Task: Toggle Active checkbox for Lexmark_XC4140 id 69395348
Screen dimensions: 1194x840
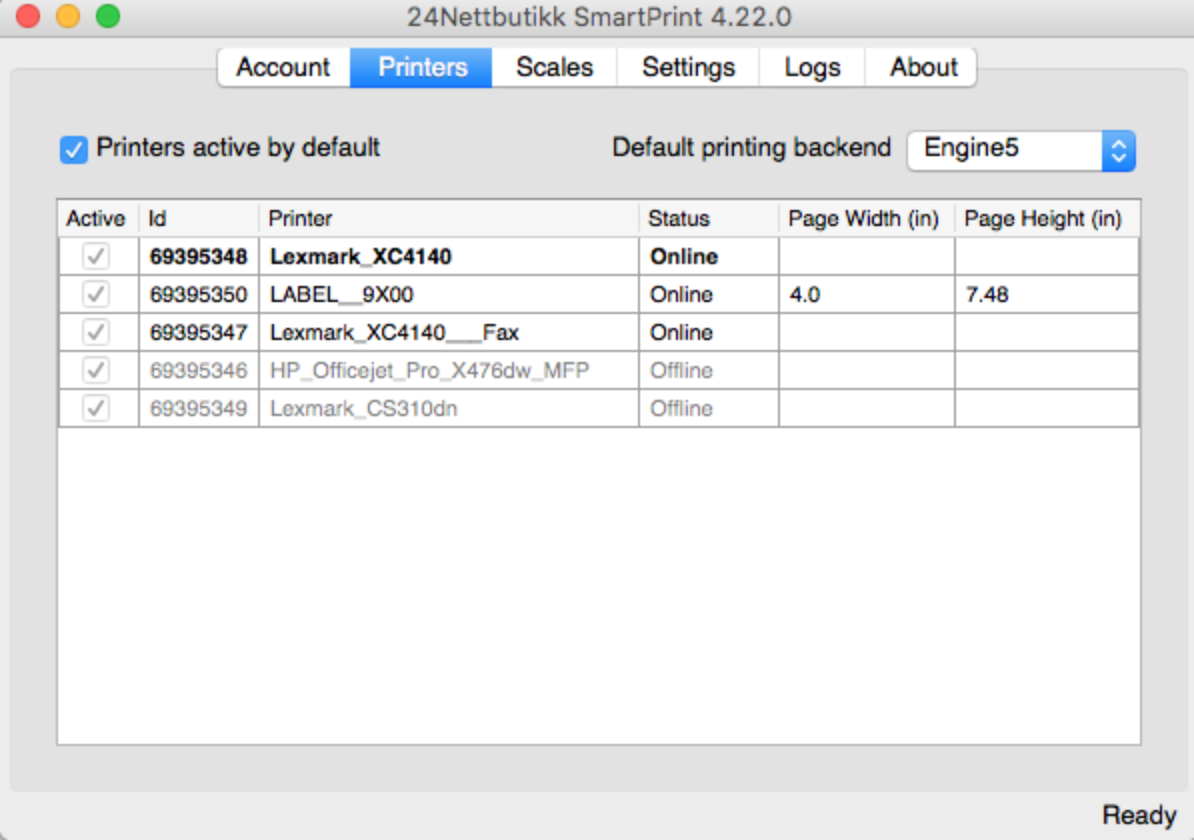Action: tap(96, 256)
